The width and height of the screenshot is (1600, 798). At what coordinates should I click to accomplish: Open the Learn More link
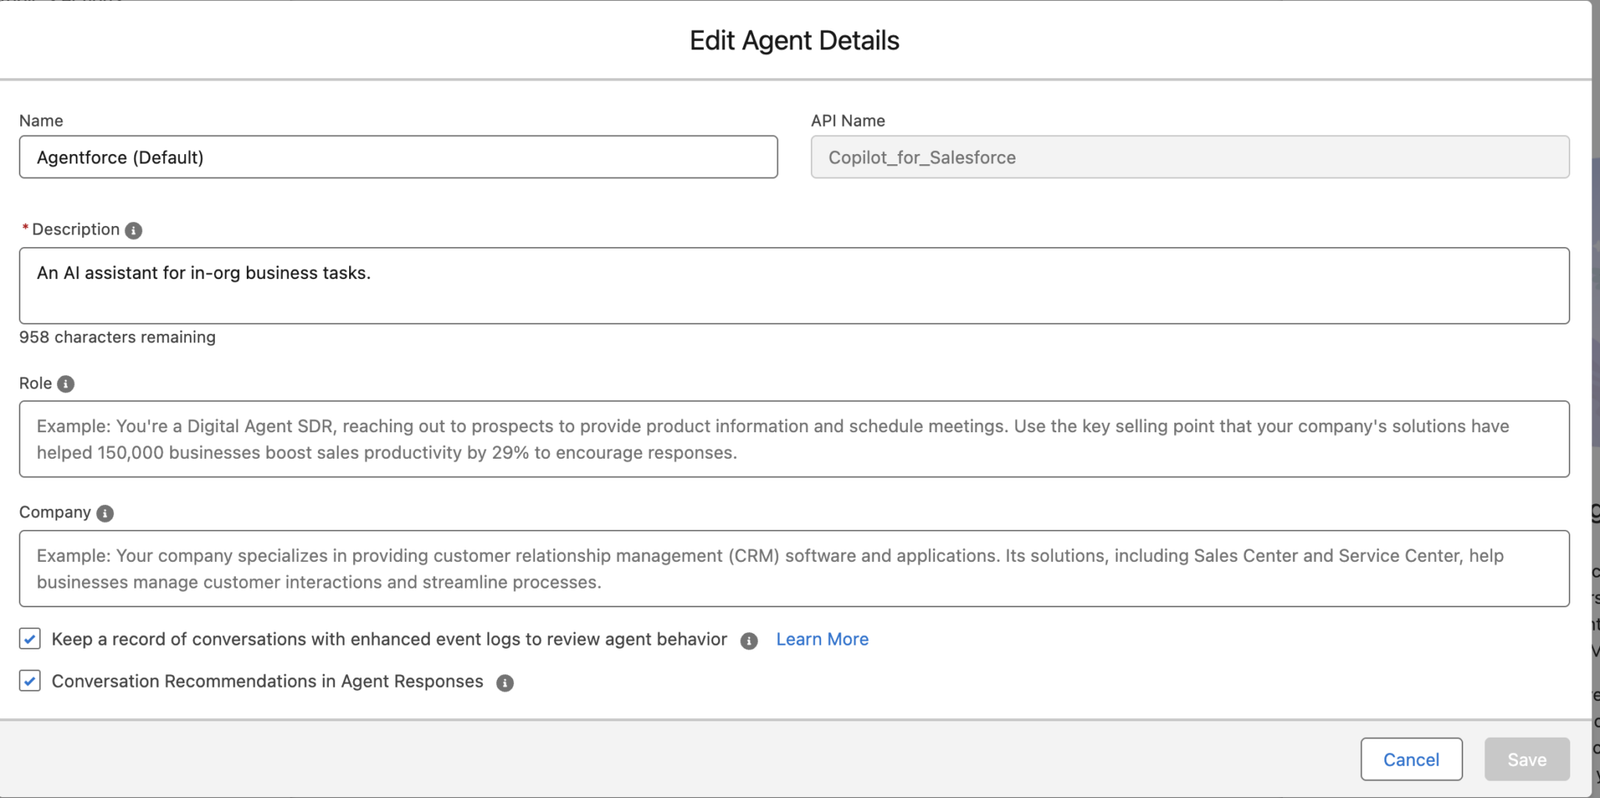[822, 639]
